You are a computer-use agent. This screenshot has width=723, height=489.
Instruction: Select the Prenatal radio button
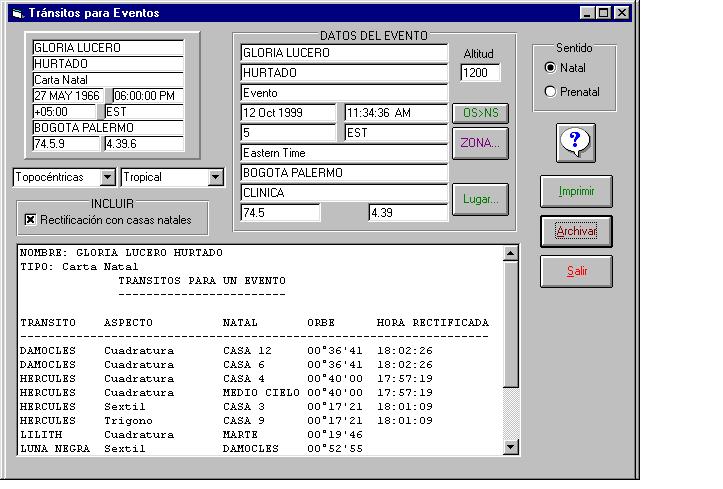click(x=550, y=92)
